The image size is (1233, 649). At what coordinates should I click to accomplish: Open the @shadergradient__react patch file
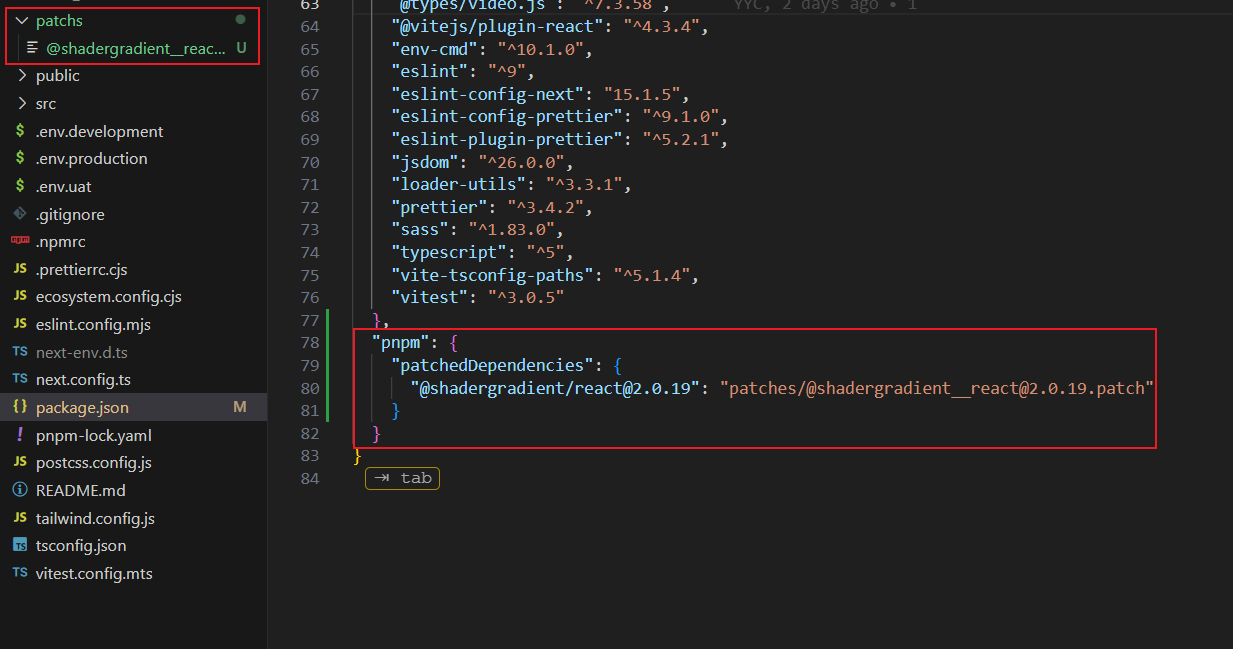click(135, 48)
